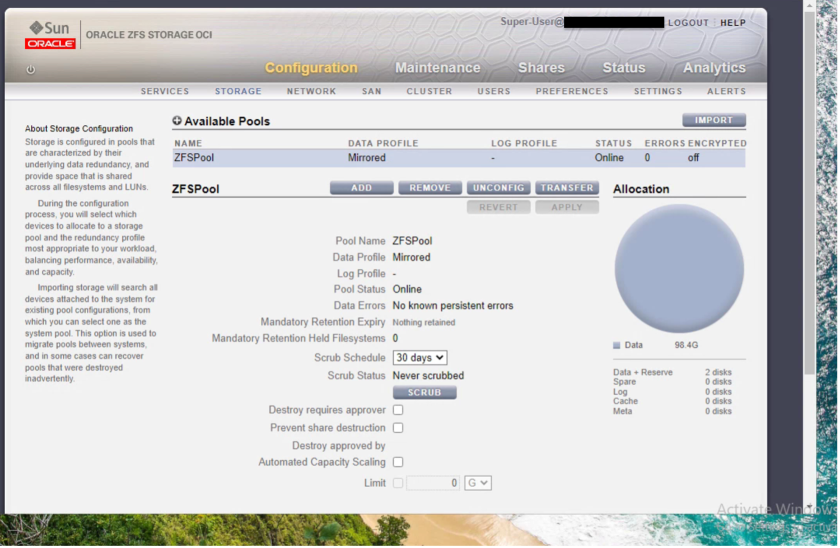Click the Super-User account label
Image resolution: width=840 pixels, height=548 pixels.
click(x=531, y=22)
